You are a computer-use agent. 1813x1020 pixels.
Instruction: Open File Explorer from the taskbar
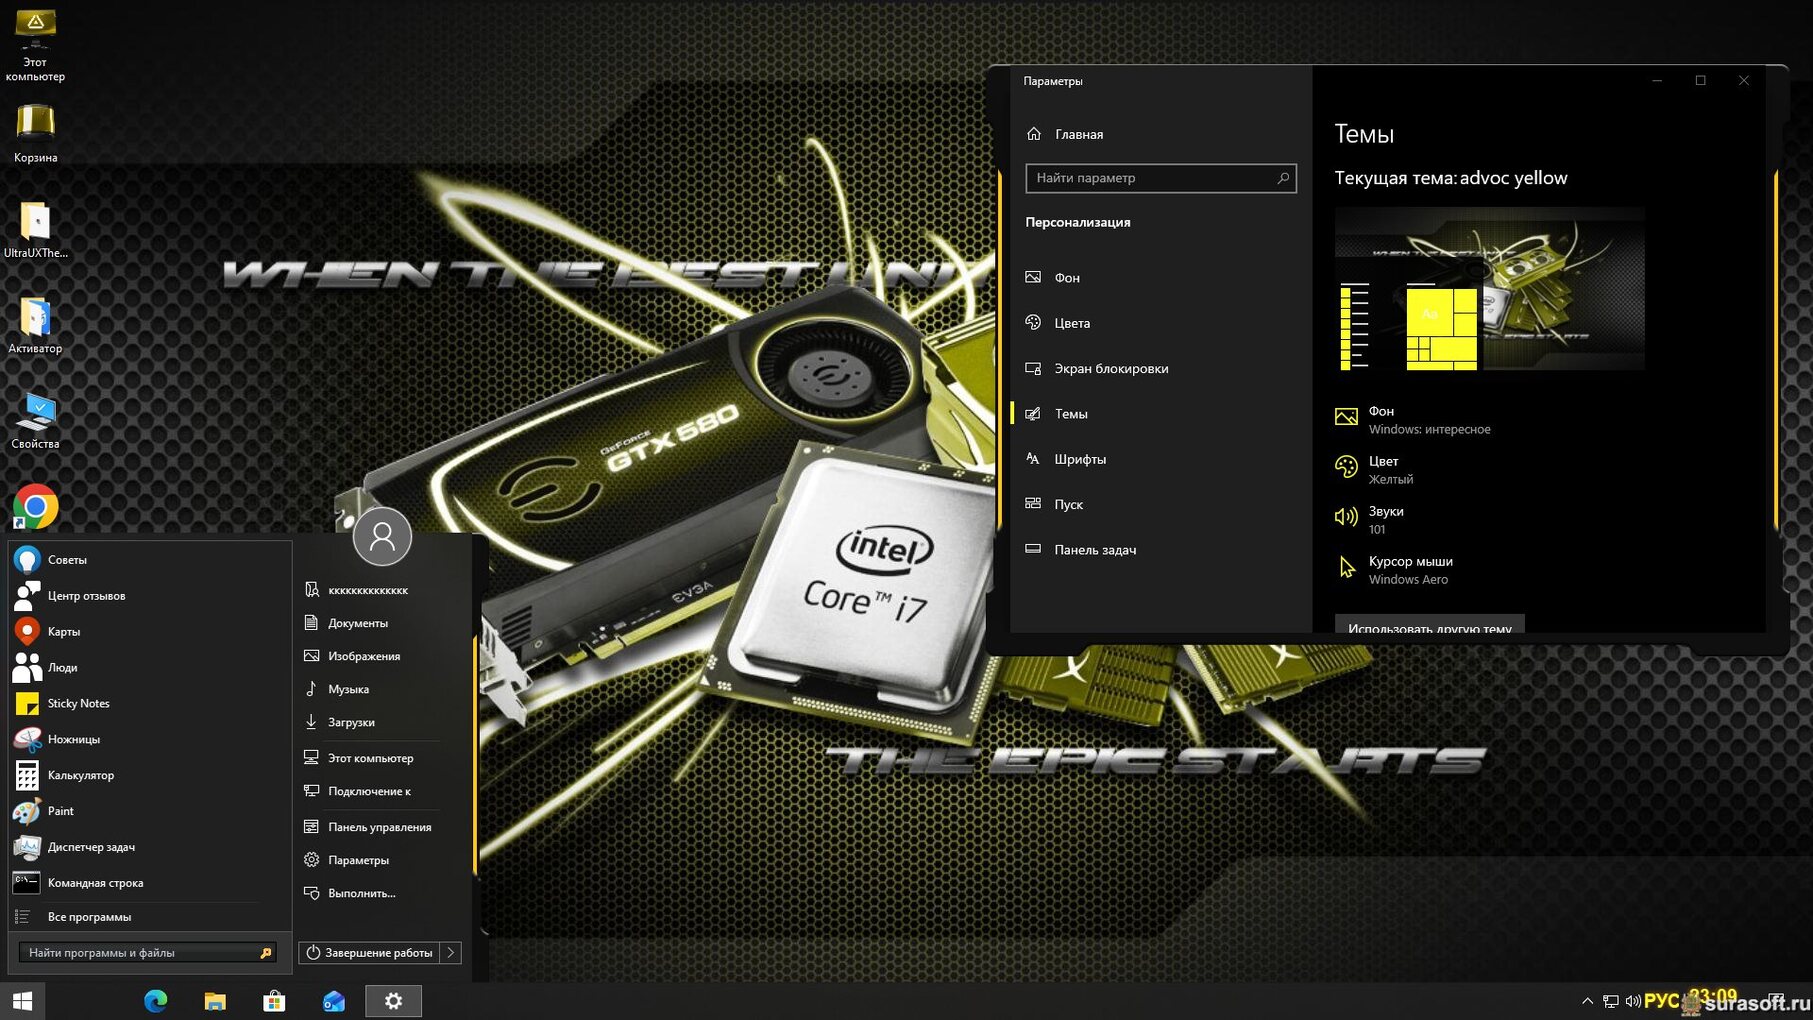click(x=215, y=1001)
